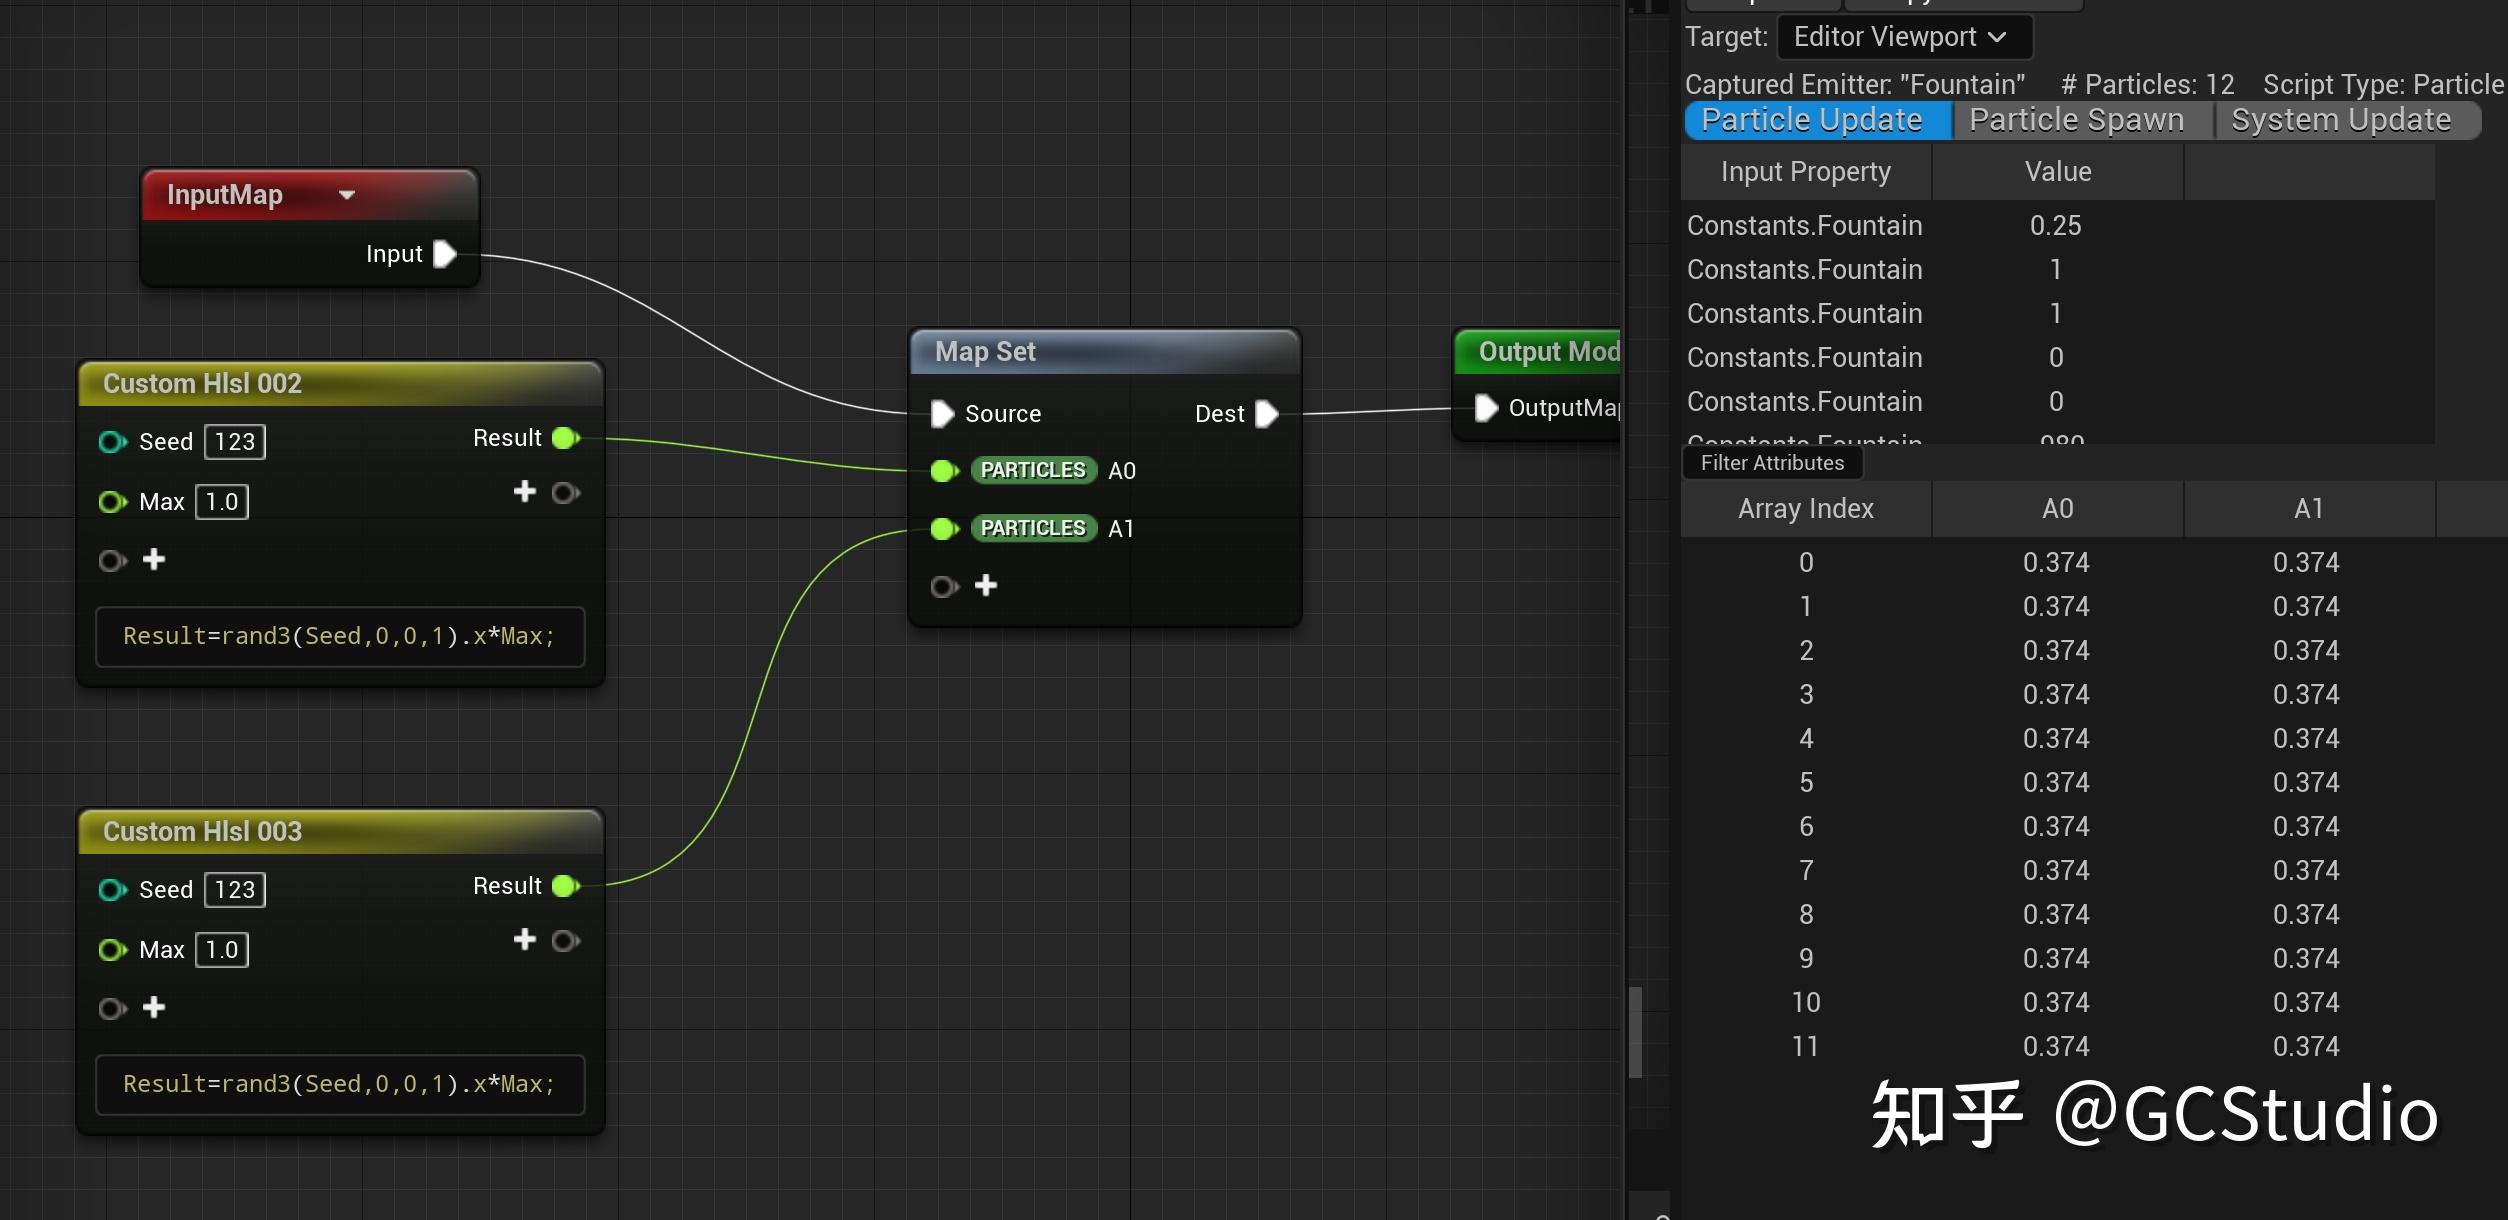Click the Map Set Source input pin
The width and height of the screenshot is (2508, 1220).
pos(942,414)
